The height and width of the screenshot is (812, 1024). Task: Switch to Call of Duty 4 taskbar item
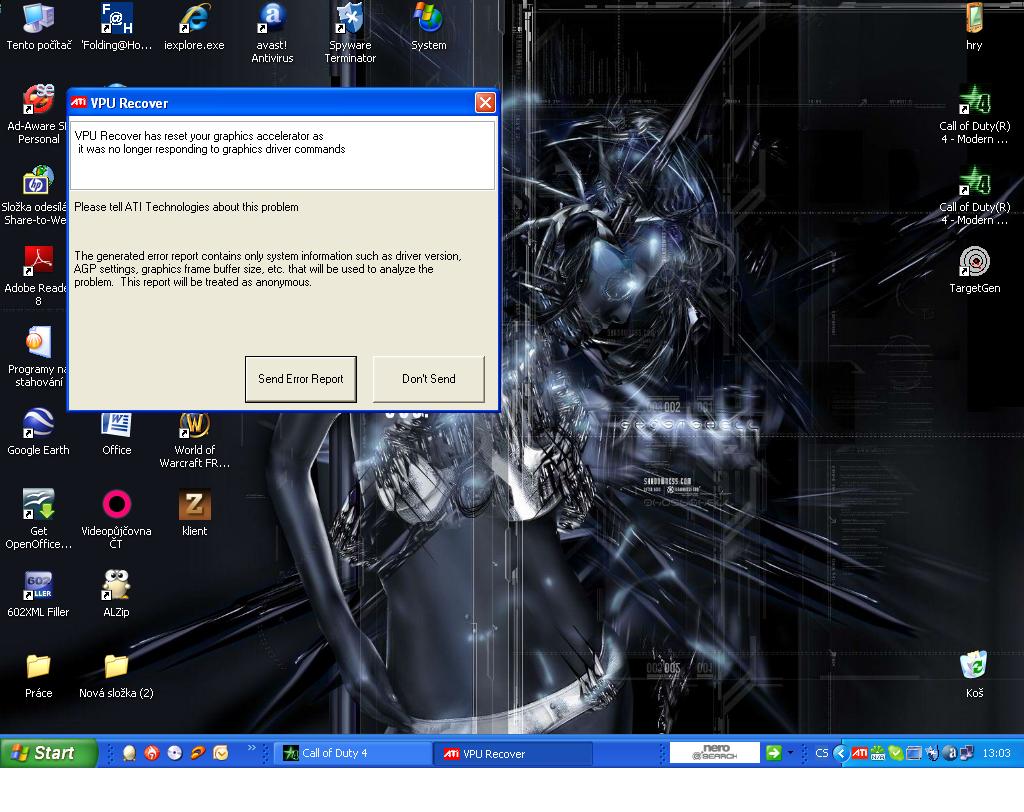pos(353,753)
